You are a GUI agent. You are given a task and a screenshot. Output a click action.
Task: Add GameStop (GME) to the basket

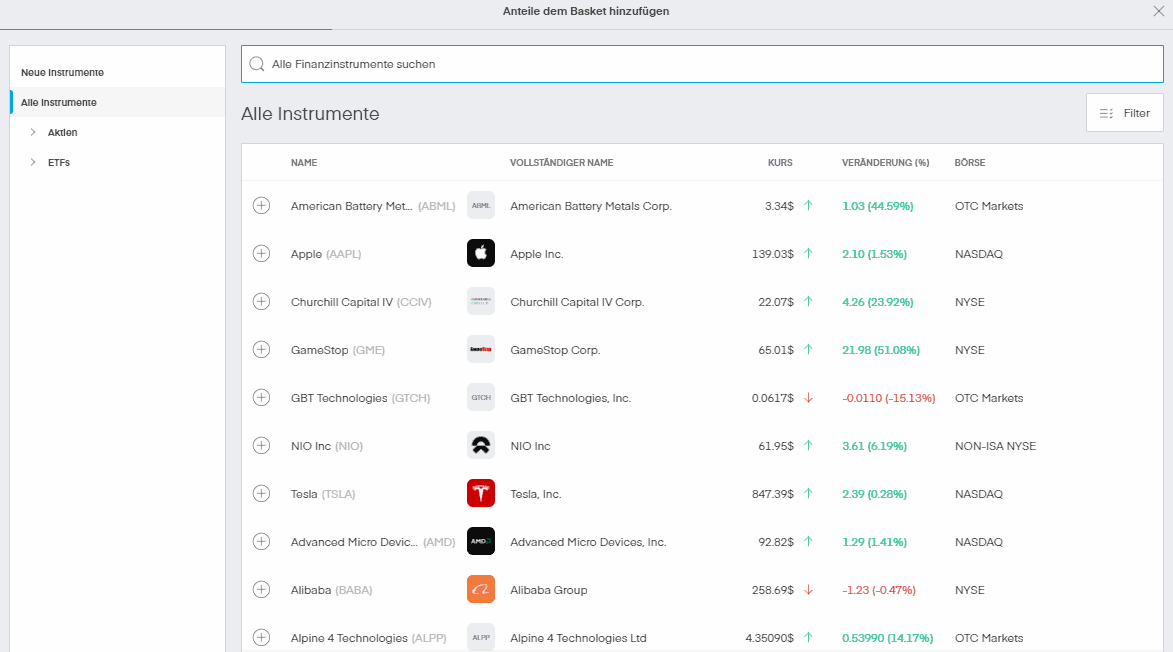click(x=261, y=349)
